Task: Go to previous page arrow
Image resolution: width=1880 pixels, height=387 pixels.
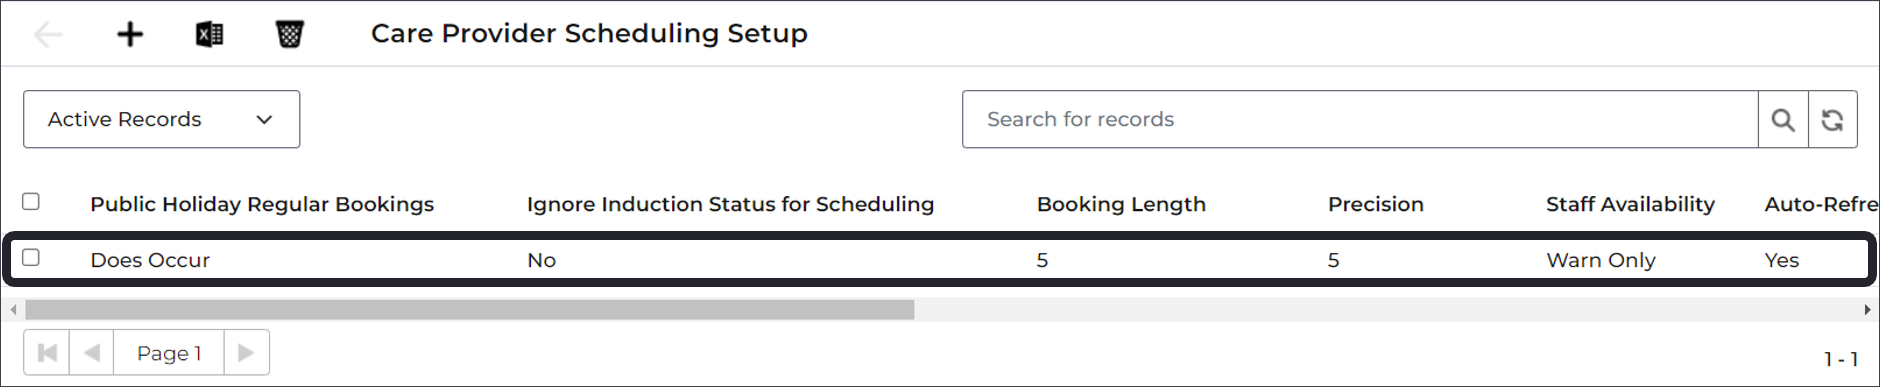Action: pos(92,352)
